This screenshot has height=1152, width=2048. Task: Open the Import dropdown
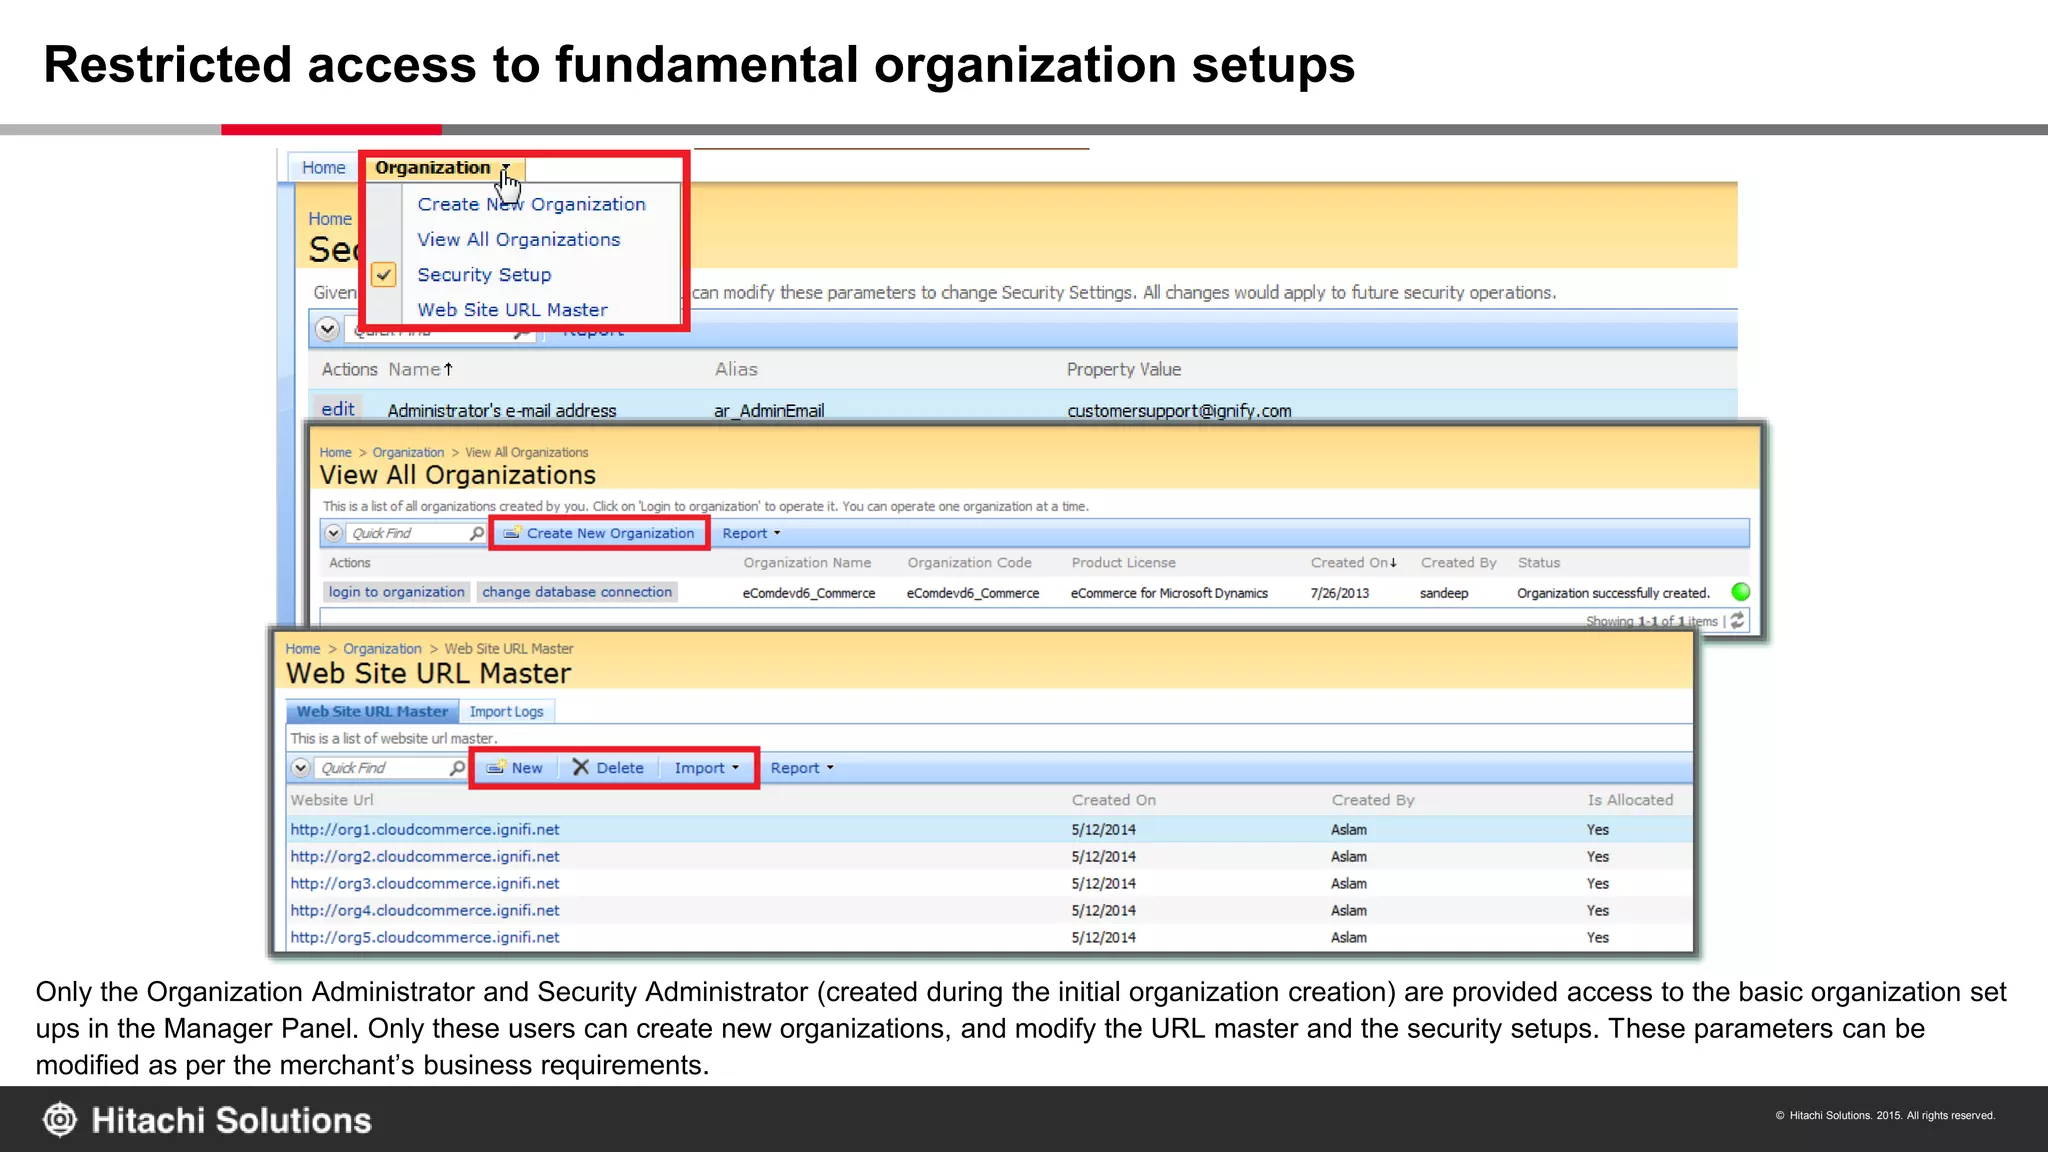coord(706,768)
